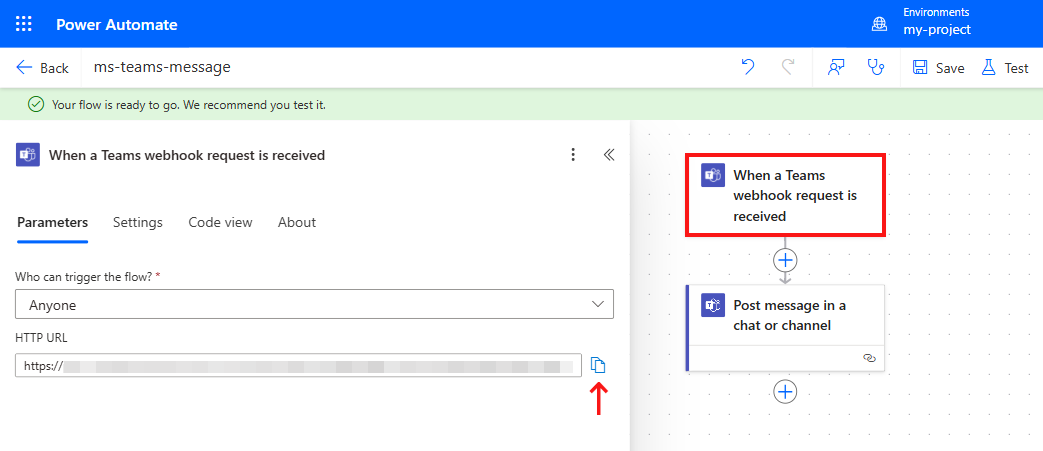Click the Teams icon in panel header
The image size is (1043, 451).
[27, 155]
